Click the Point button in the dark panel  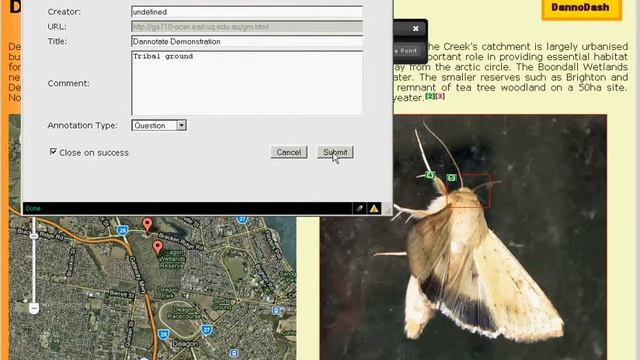coord(408,51)
